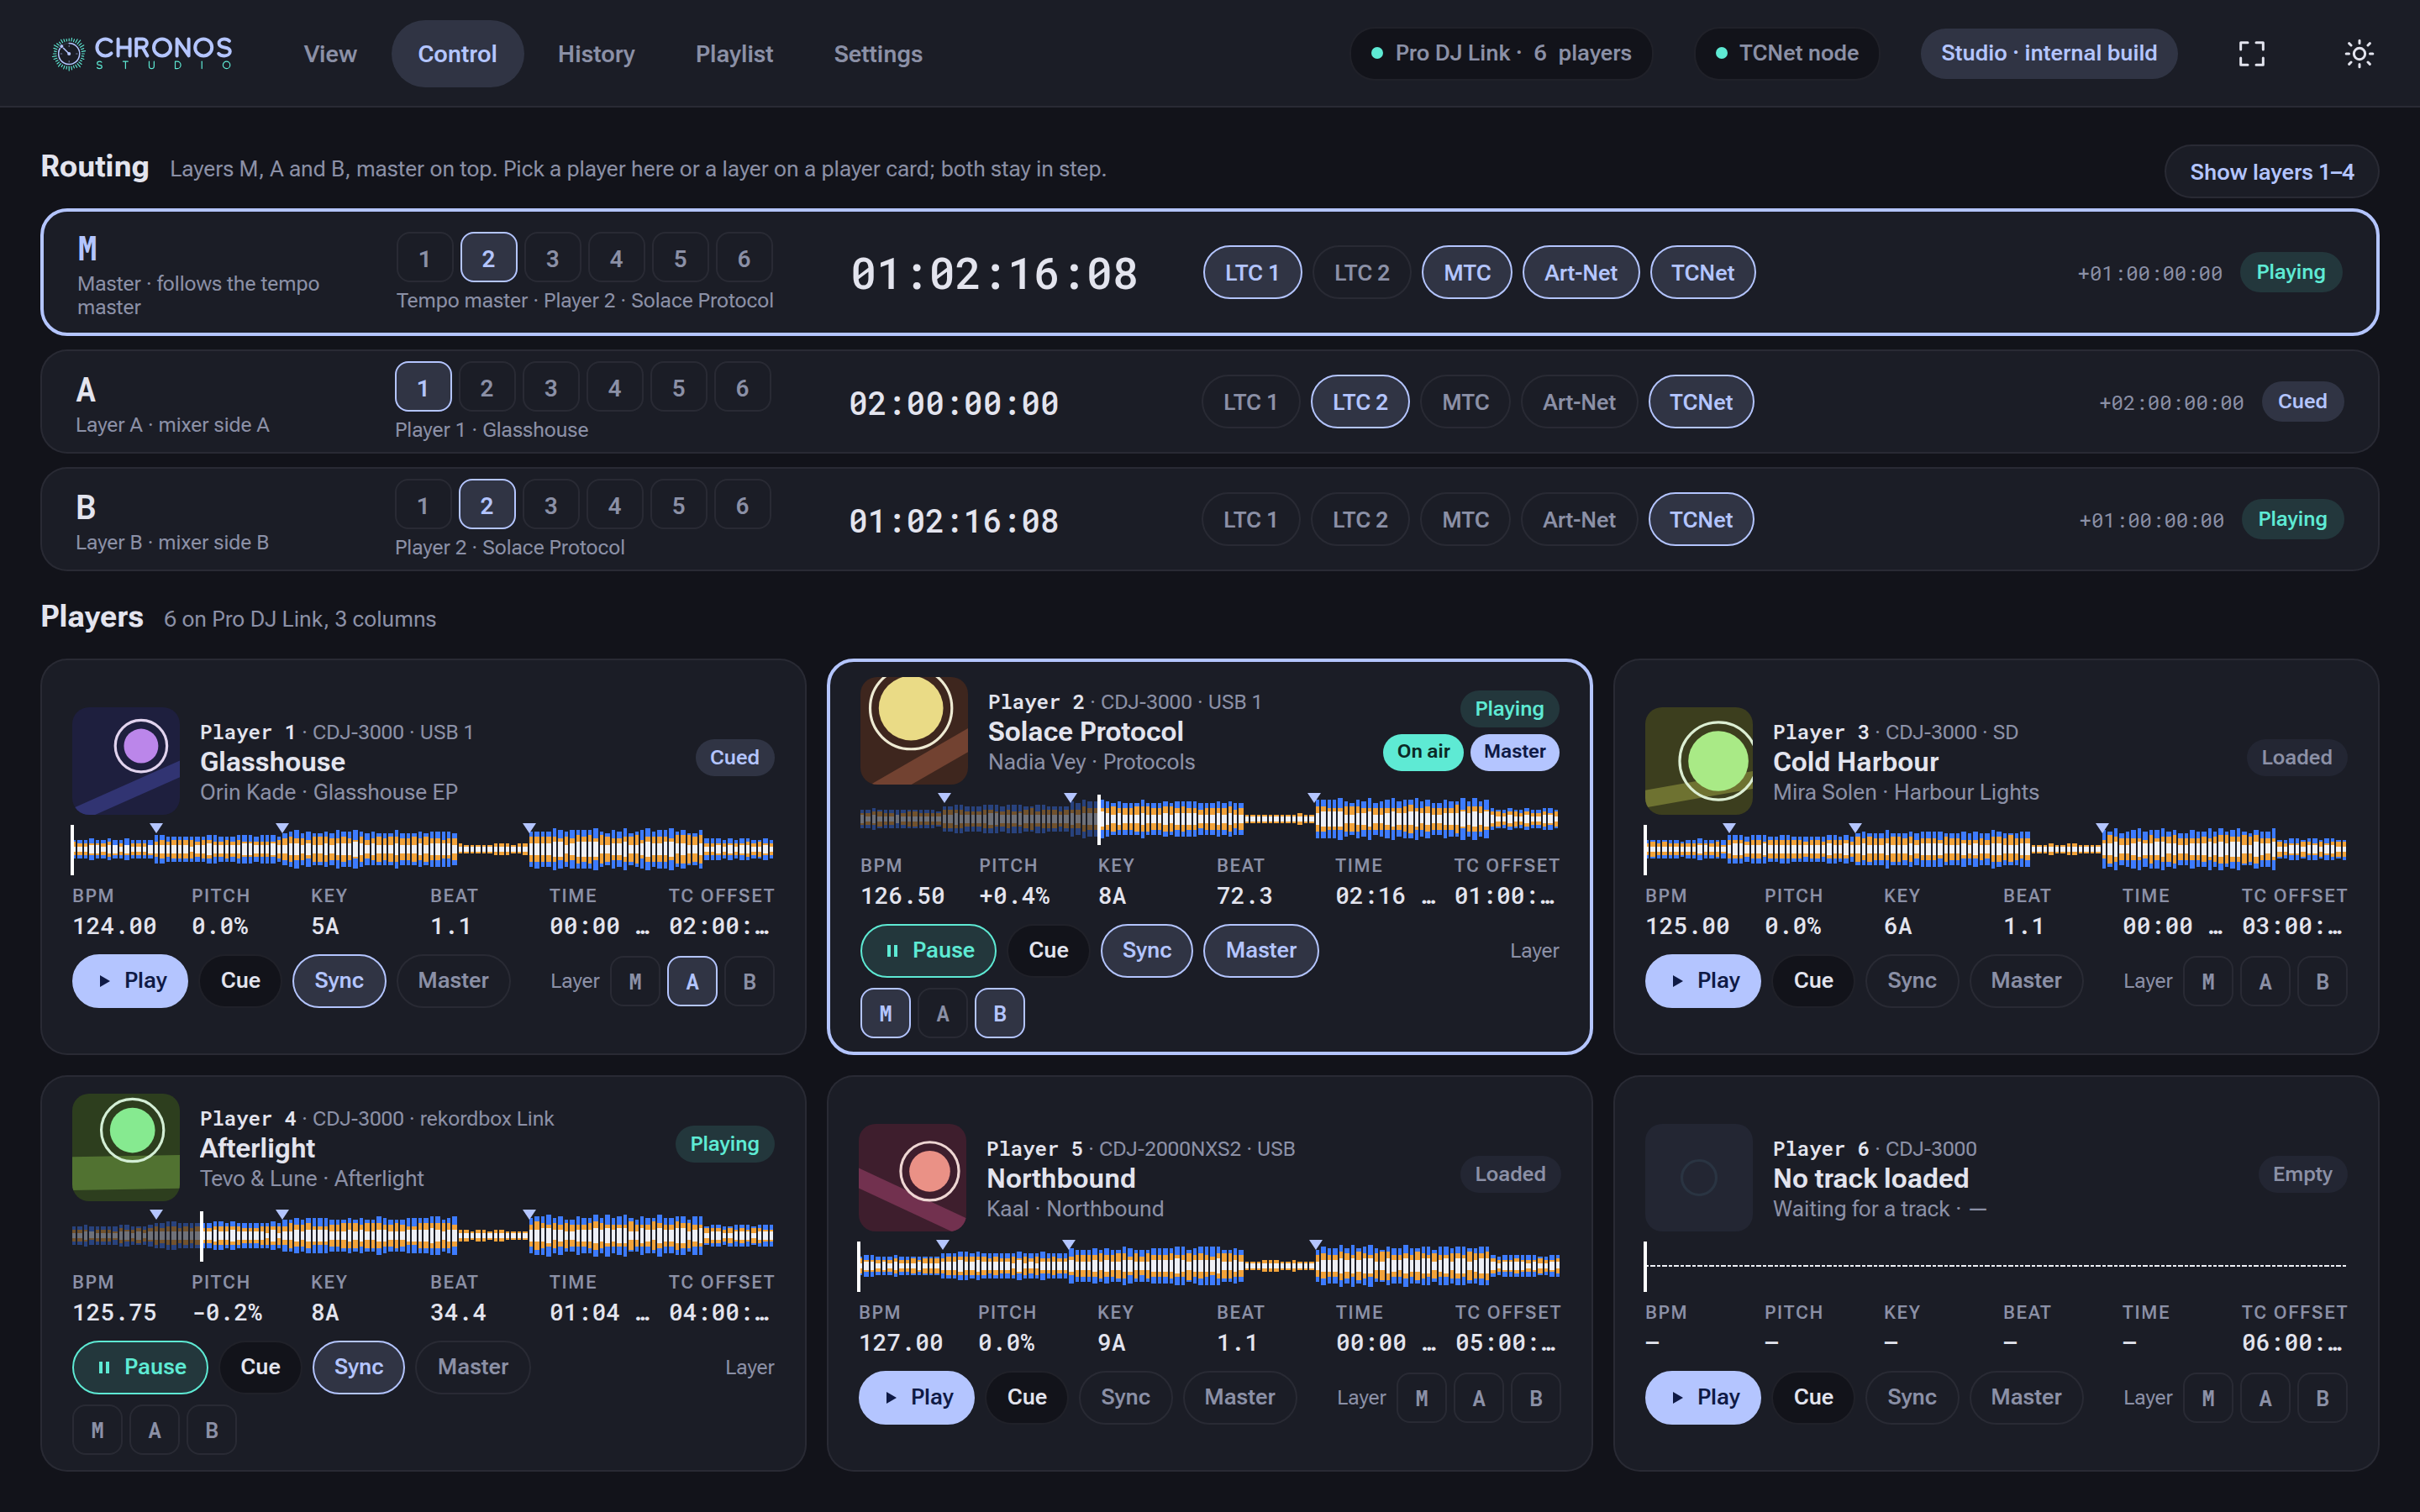This screenshot has height=1512, width=2420.
Task: Assign player 4 to Layer B row
Action: (x=614, y=505)
